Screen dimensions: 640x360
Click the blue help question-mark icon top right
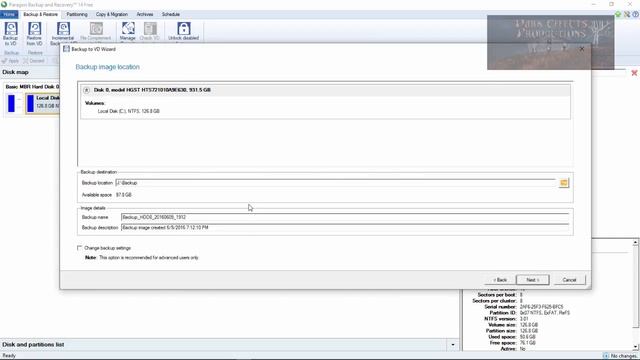pos(635,14)
